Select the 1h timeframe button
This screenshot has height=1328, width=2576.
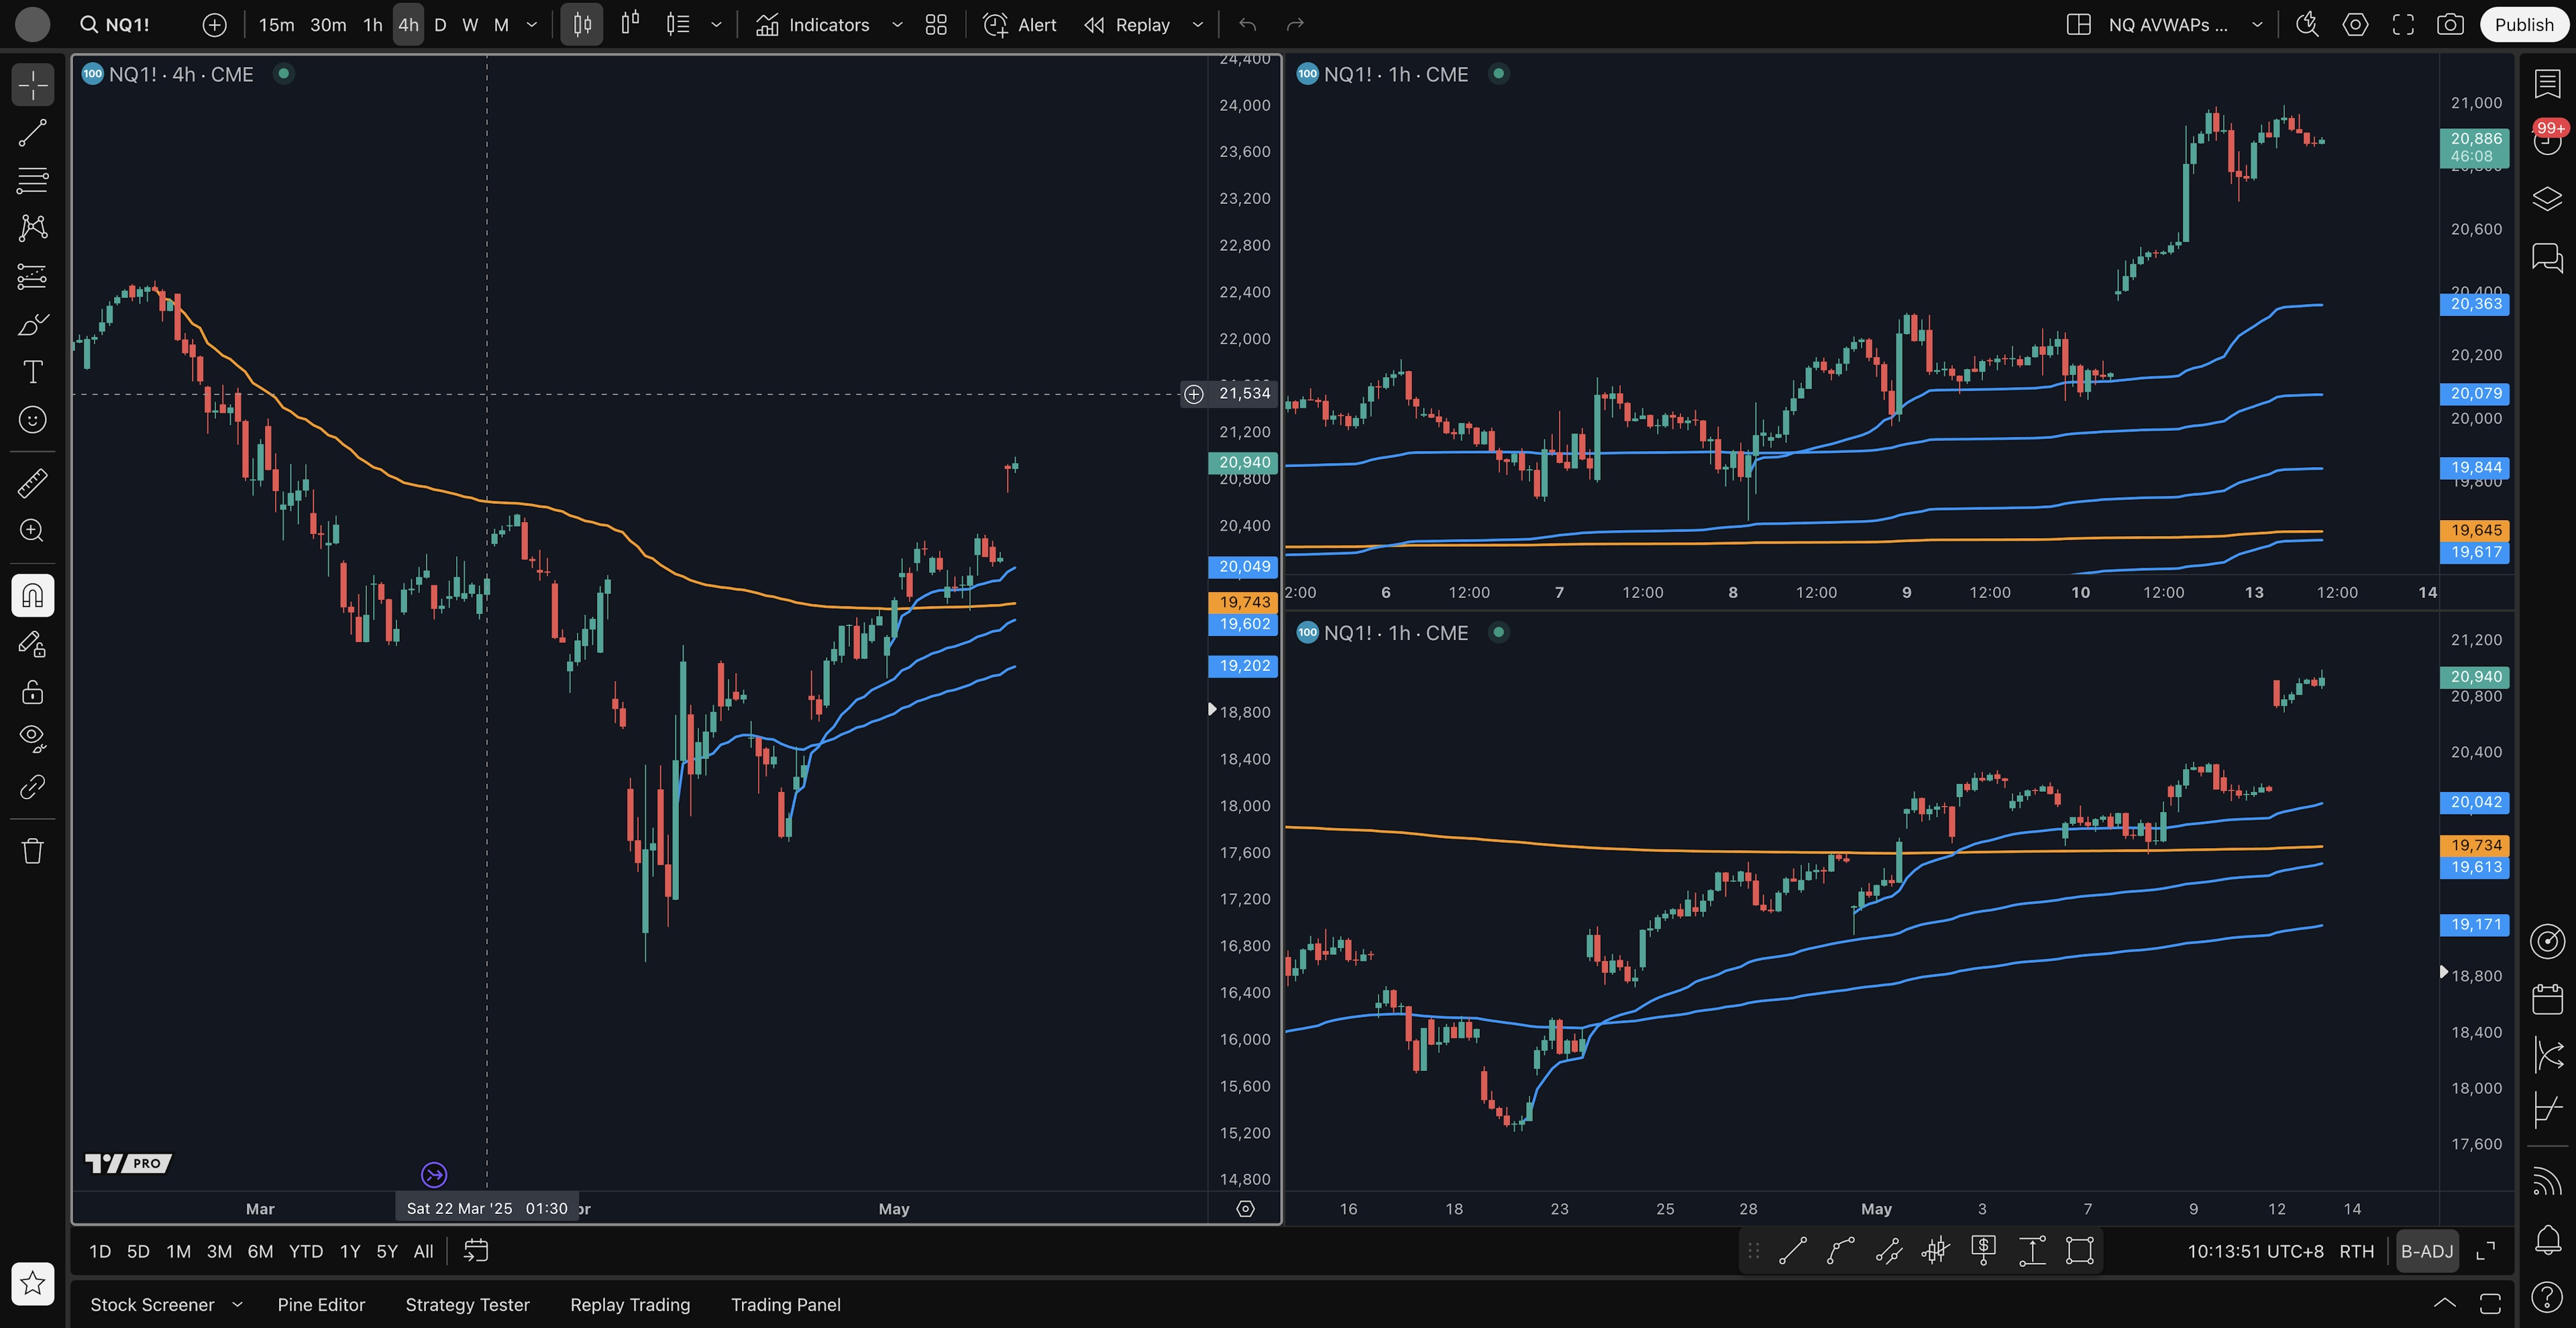[372, 25]
